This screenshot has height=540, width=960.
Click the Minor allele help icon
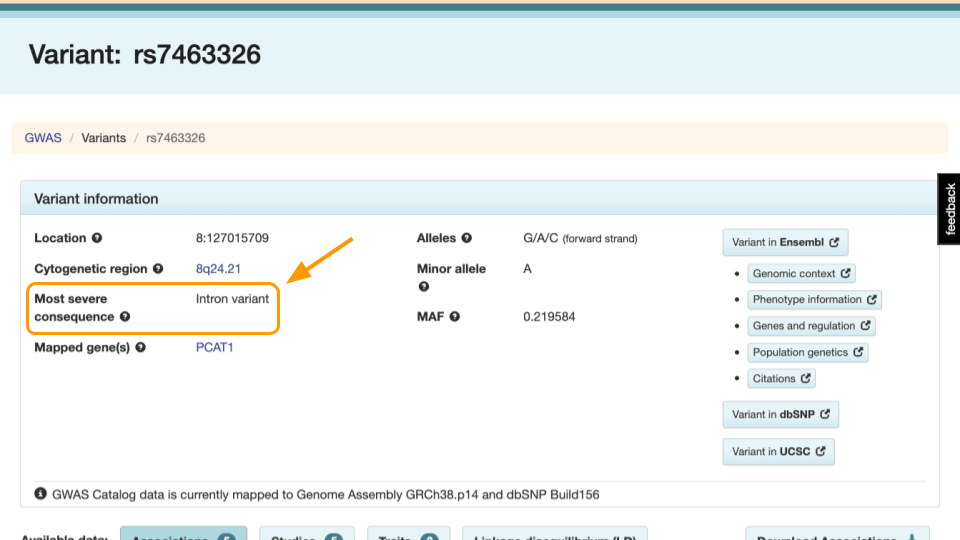click(424, 287)
